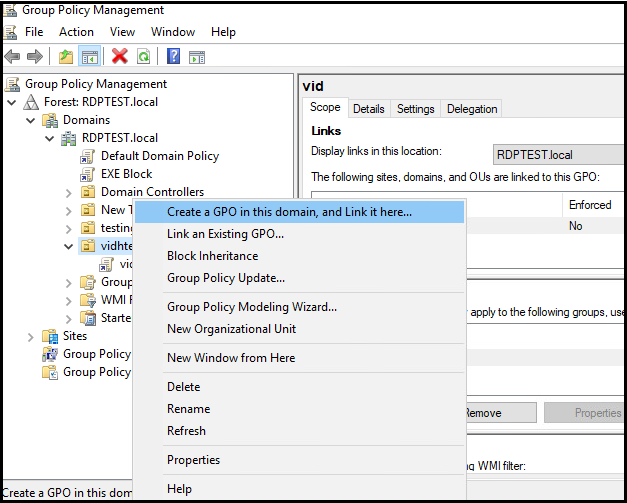627x503 pixels.
Task: Select New Organizational Unit
Action: tap(300, 329)
